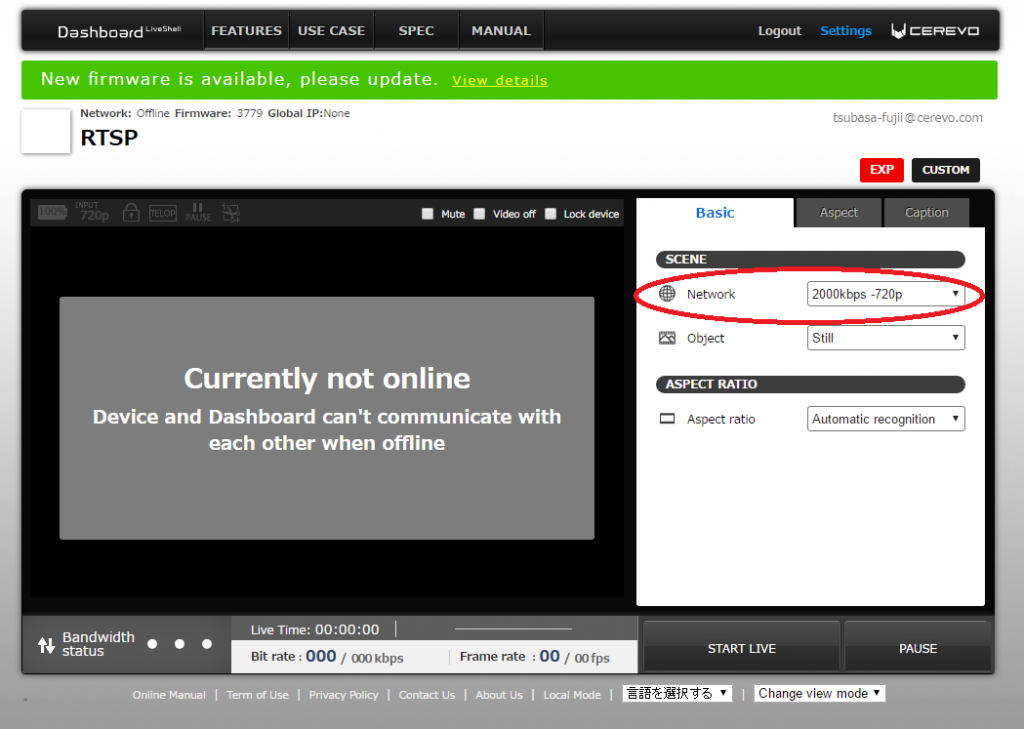This screenshot has height=729, width=1024.
Task: Click the Live Time progress bar
Action: tap(513, 629)
